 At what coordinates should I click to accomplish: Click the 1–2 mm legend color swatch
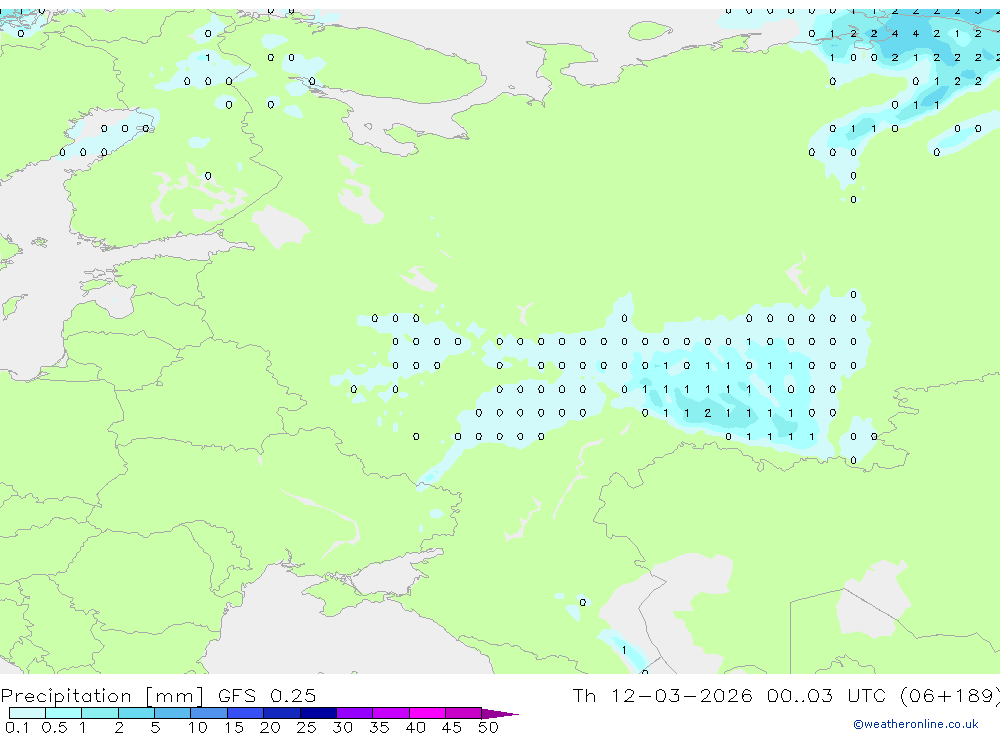(100, 713)
